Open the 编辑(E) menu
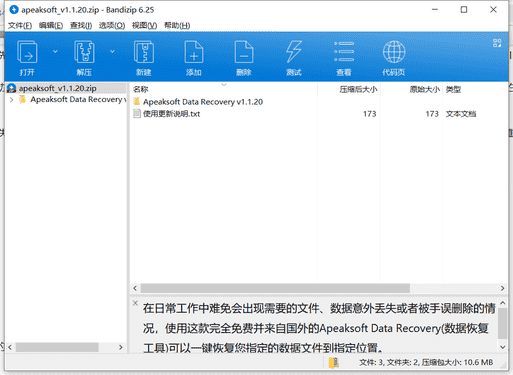The width and height of the screenshot is (513, 375). click(x=51, y=25)
